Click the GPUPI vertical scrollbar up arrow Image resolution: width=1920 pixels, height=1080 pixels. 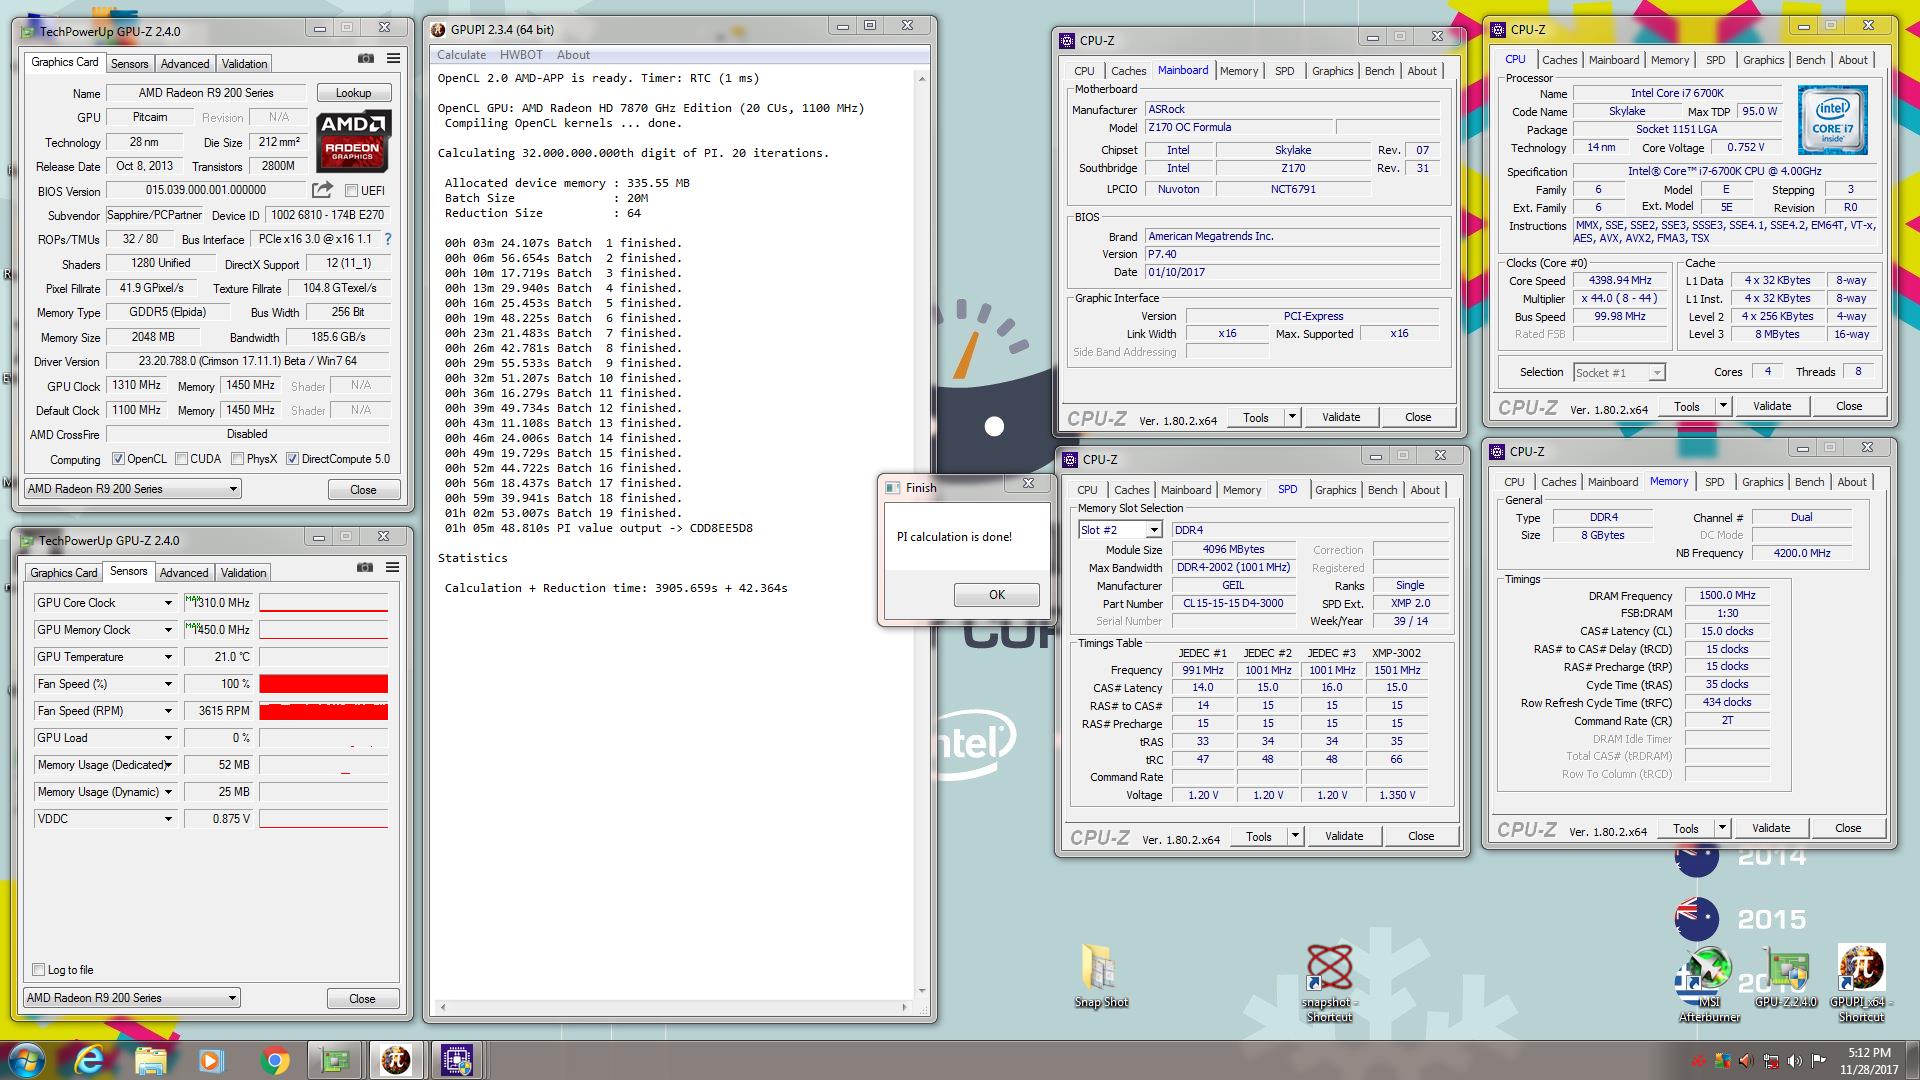coord(921,78)
